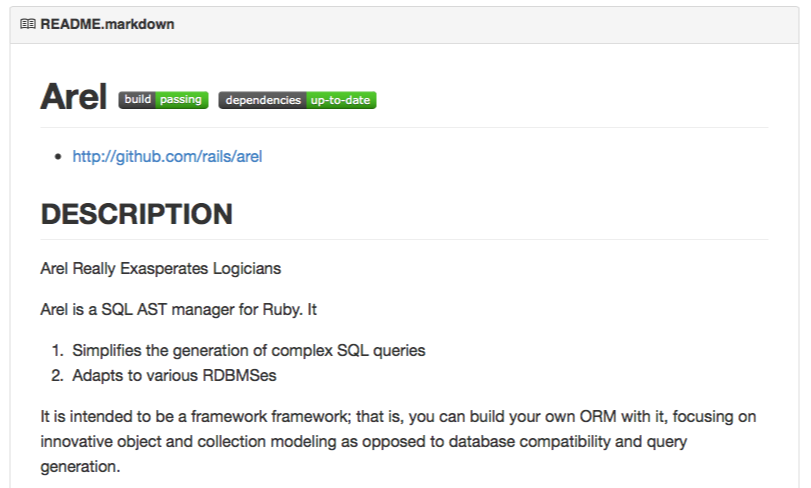Click the "Arel Really Exasperates Logicians" line

click(160, 268)
